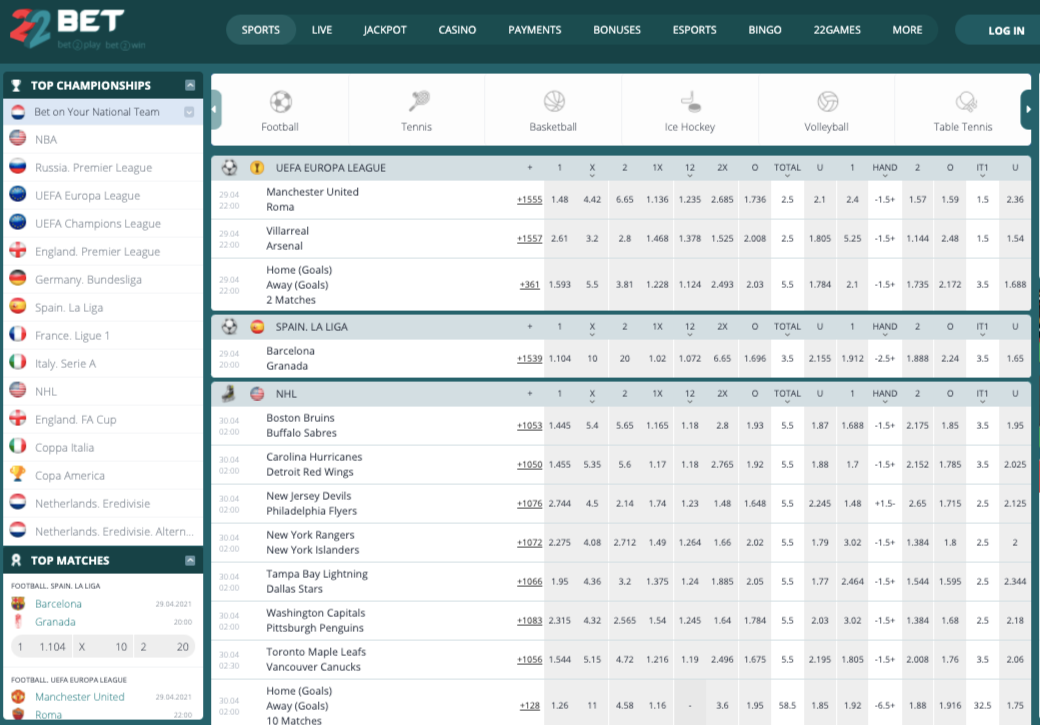Expand Bet on Your National Team dropdown
The height and width of the screenshot is (725, 1040).
coord(189,112)
